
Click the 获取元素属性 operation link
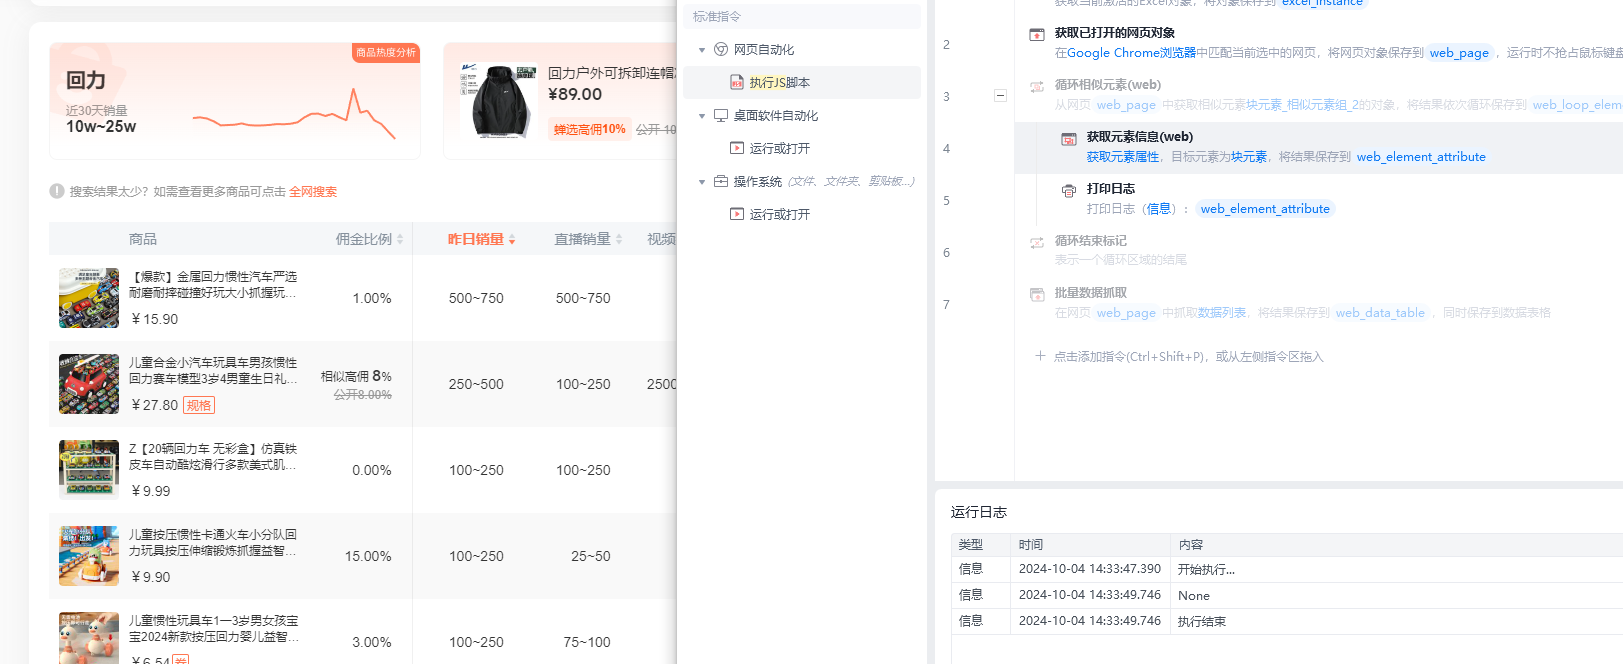pos(1123,157)
